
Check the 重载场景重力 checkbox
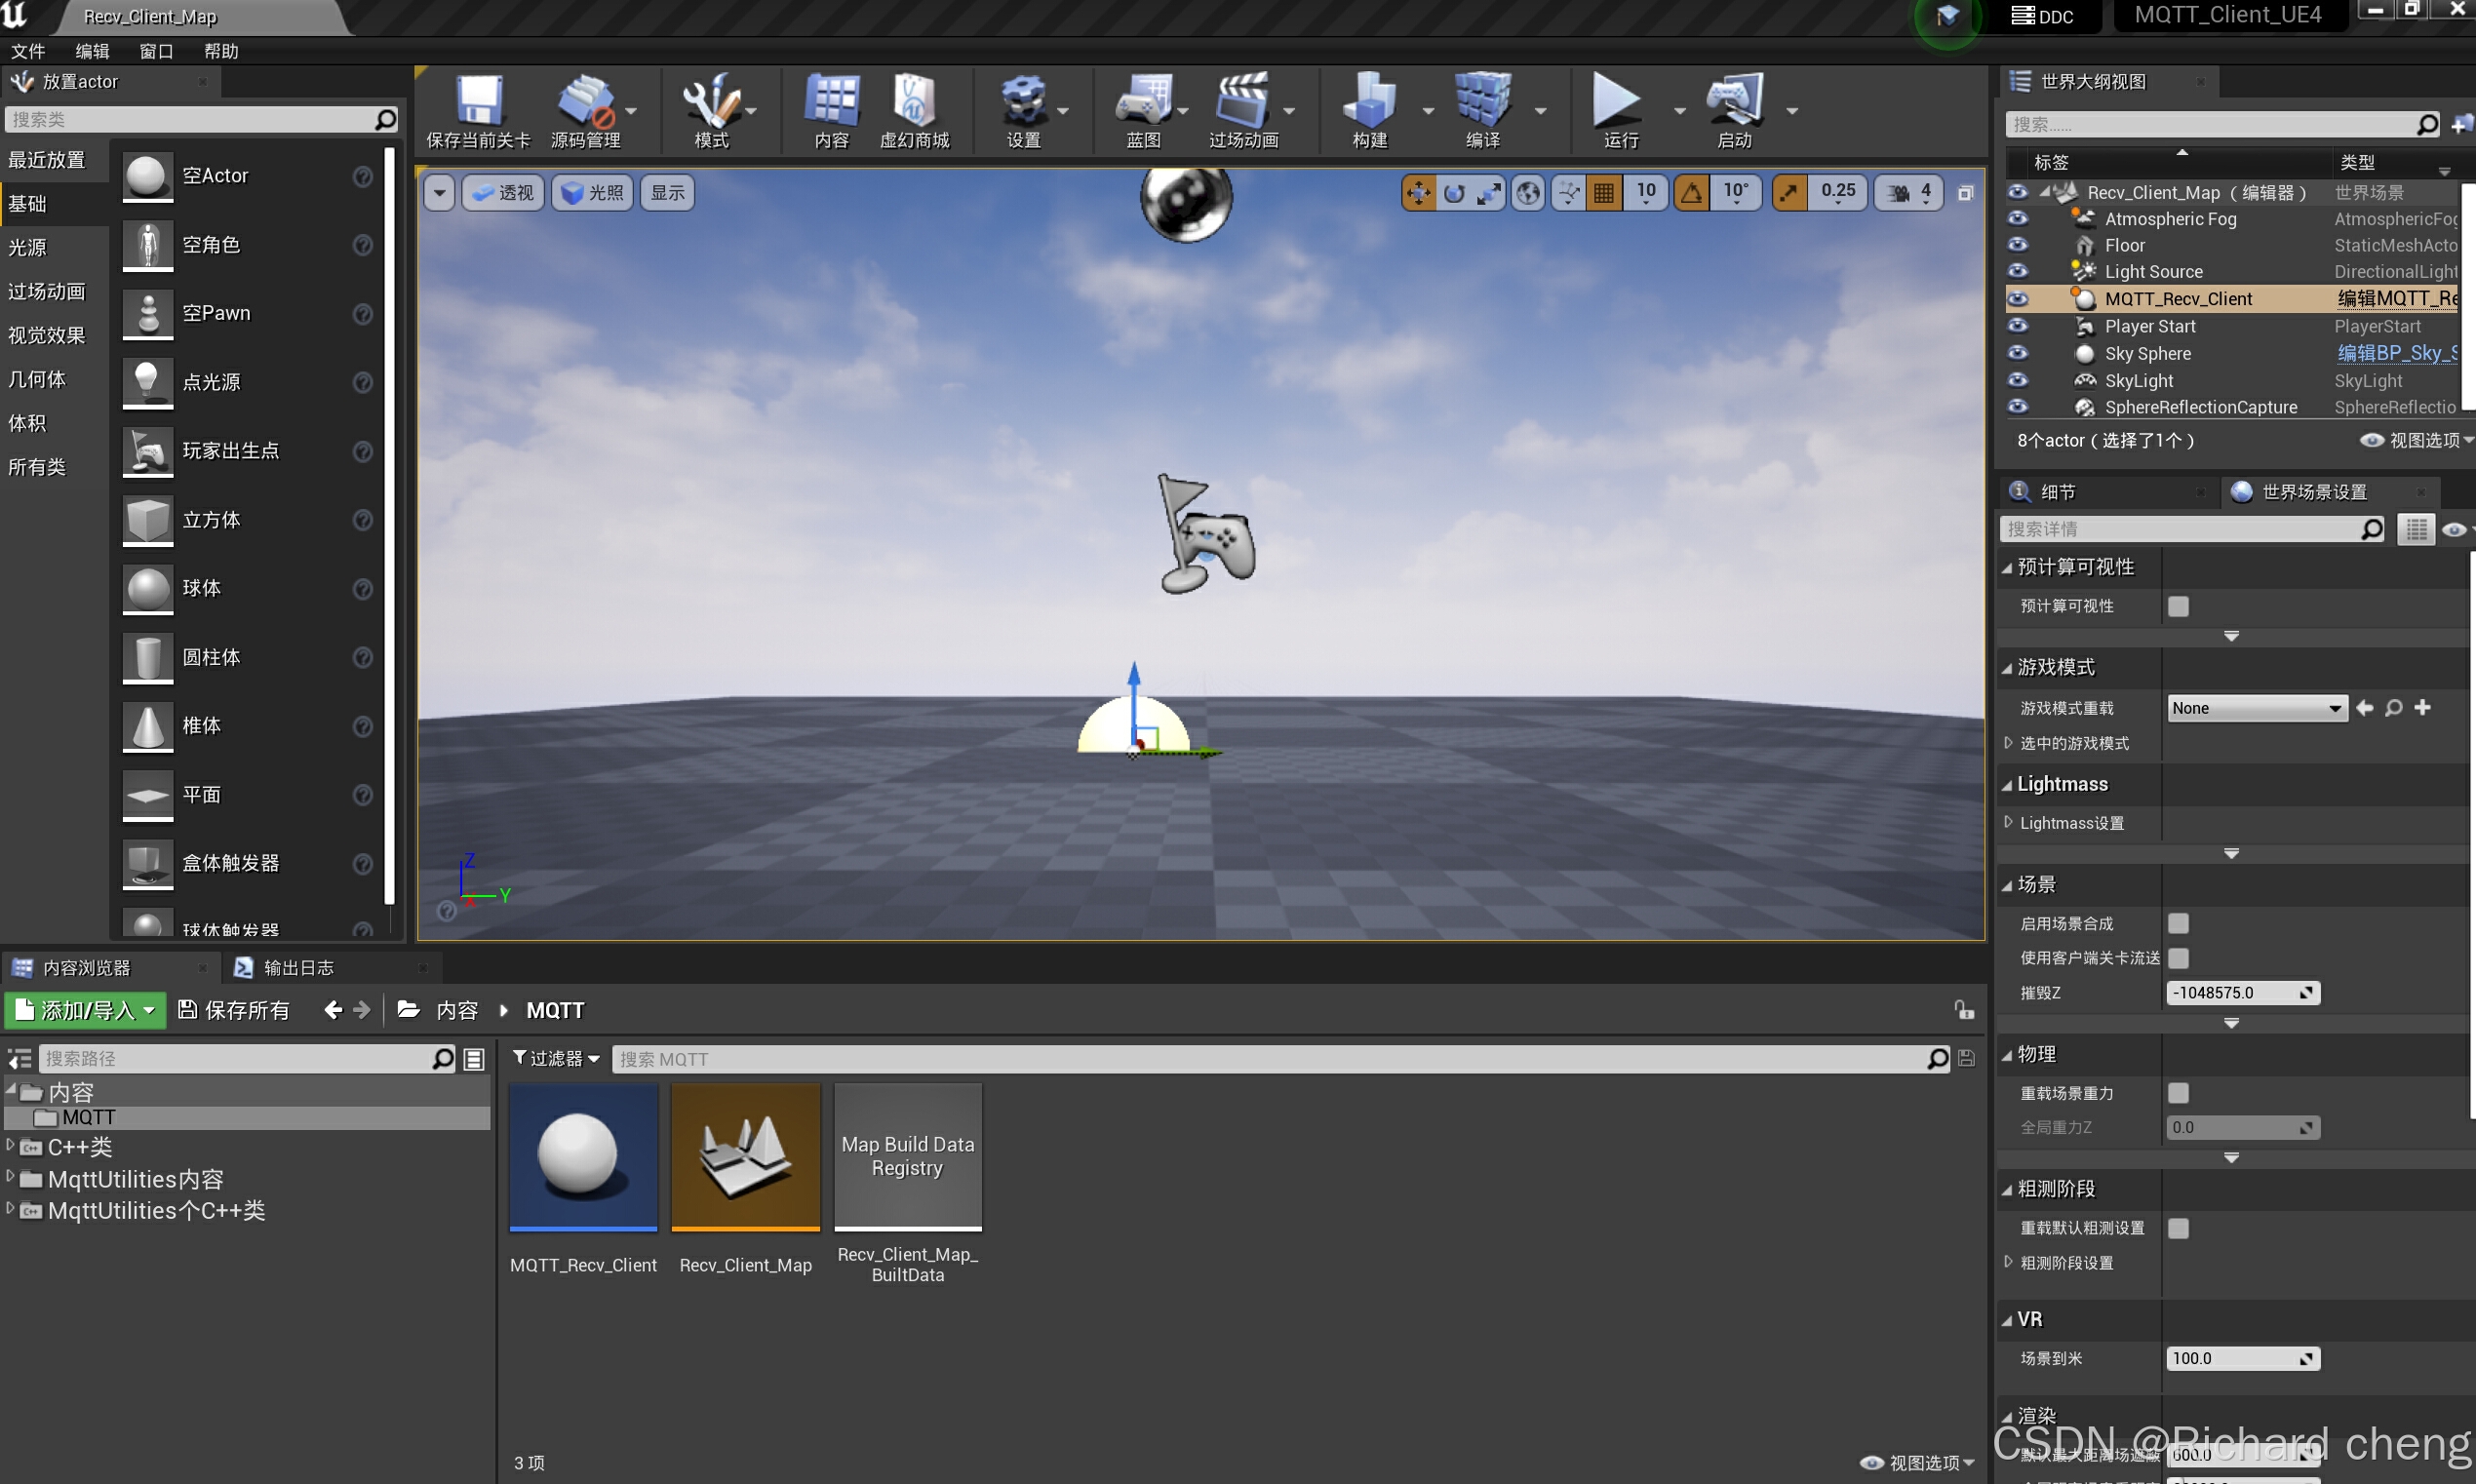[2178, 1093]
